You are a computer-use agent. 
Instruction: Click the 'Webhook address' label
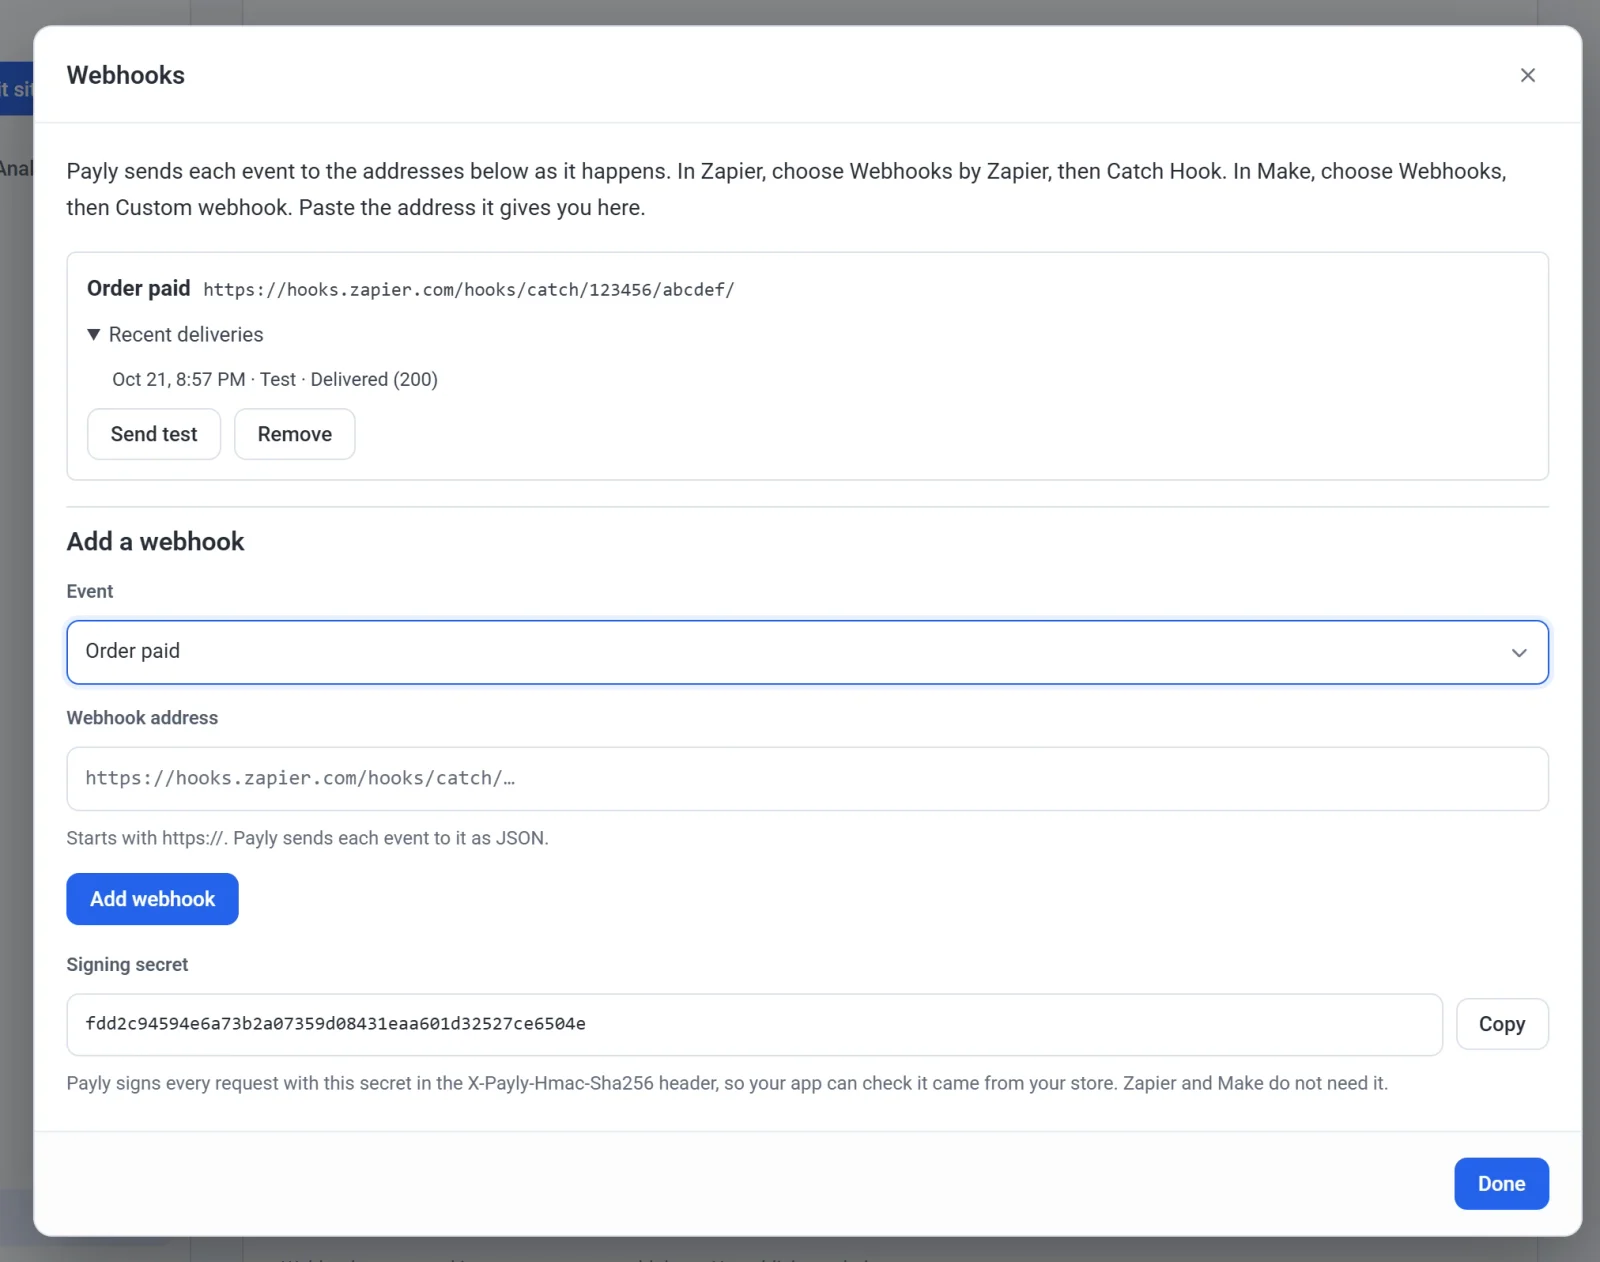(x=142, y=717)
